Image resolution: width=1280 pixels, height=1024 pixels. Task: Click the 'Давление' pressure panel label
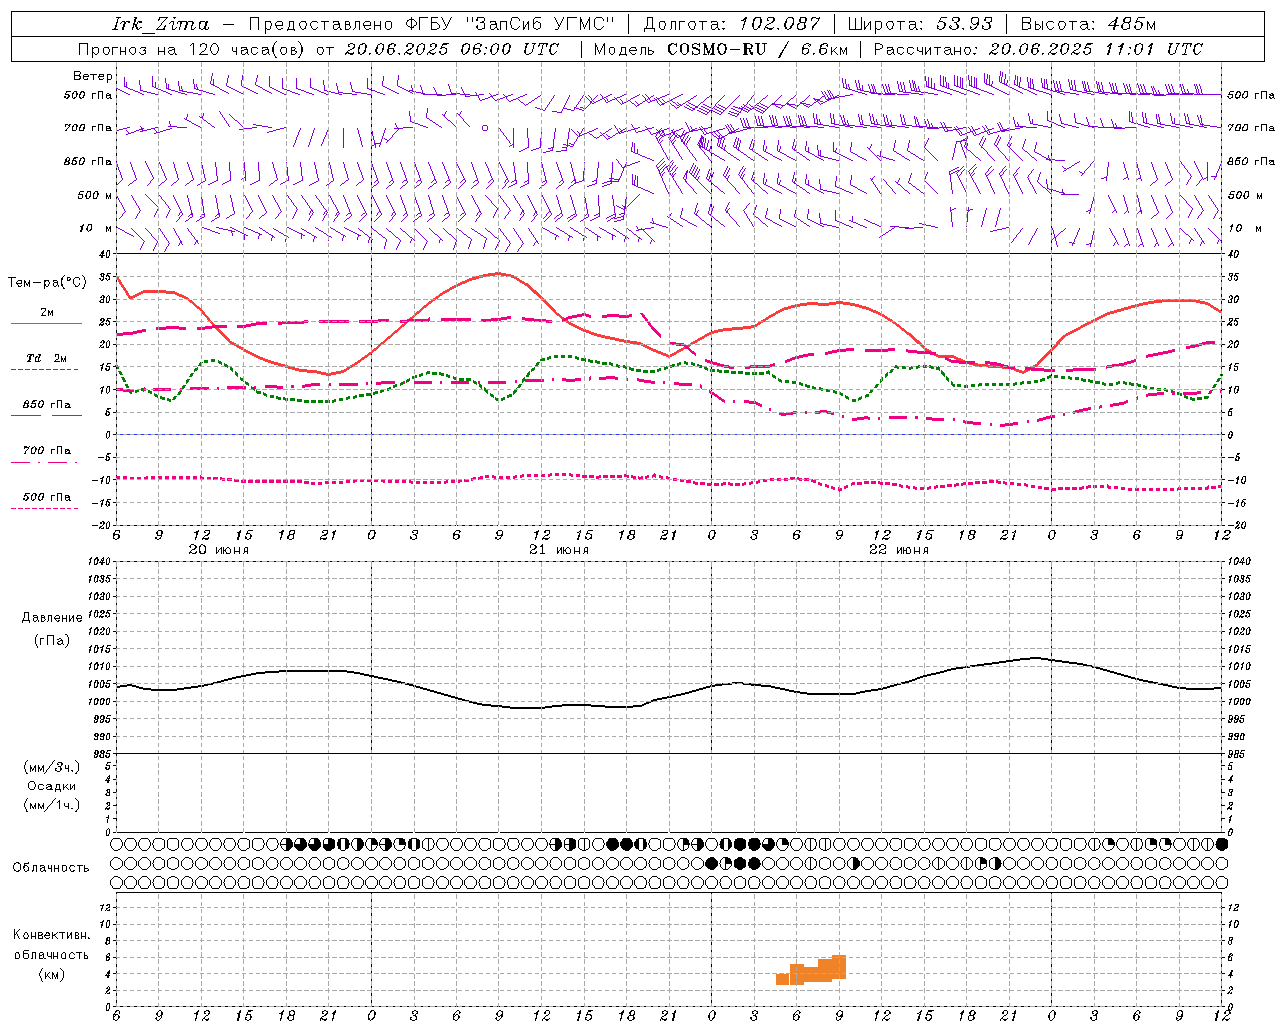pos(52,618)
